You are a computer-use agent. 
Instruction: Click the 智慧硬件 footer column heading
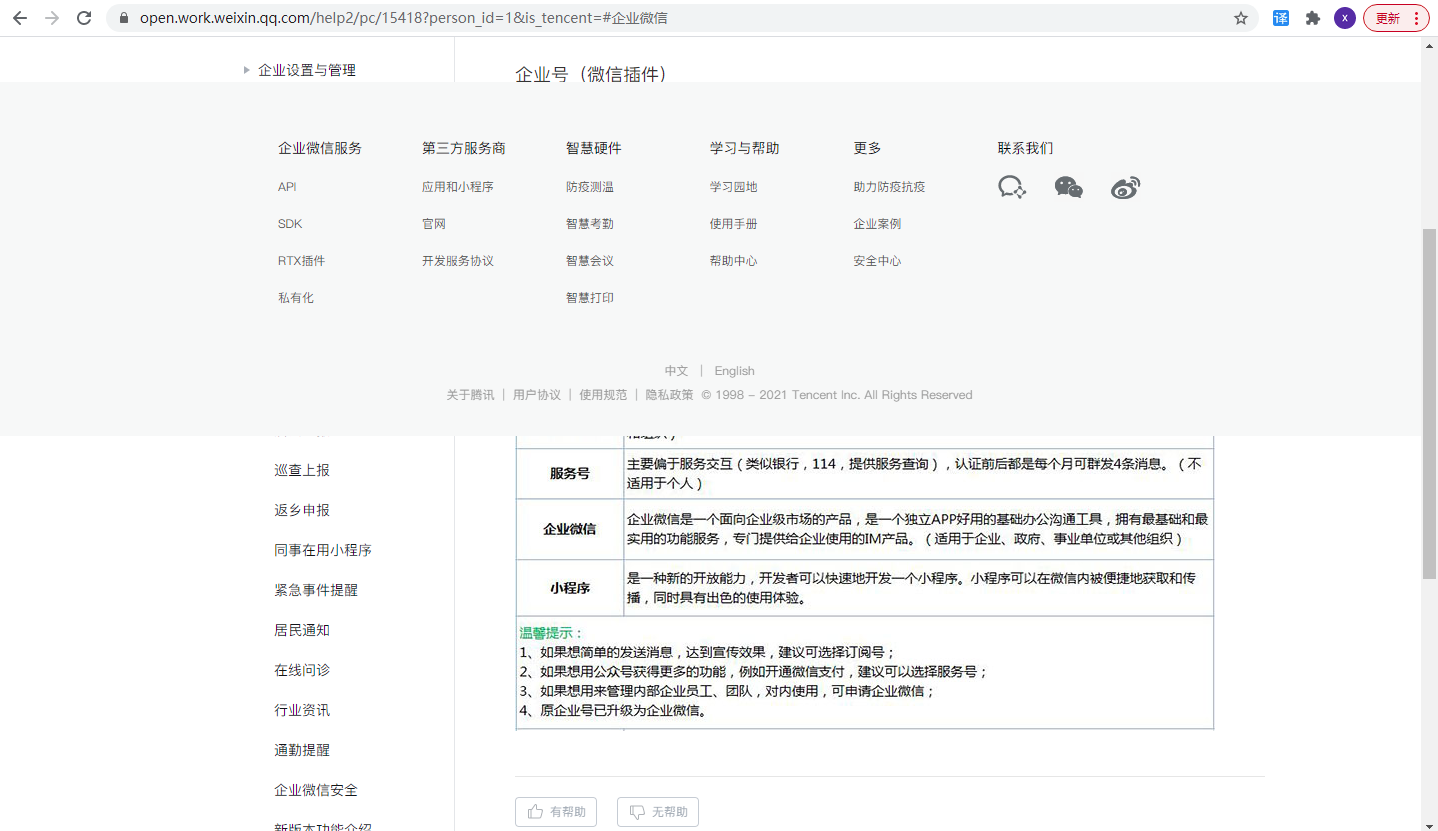pos(594,148)
